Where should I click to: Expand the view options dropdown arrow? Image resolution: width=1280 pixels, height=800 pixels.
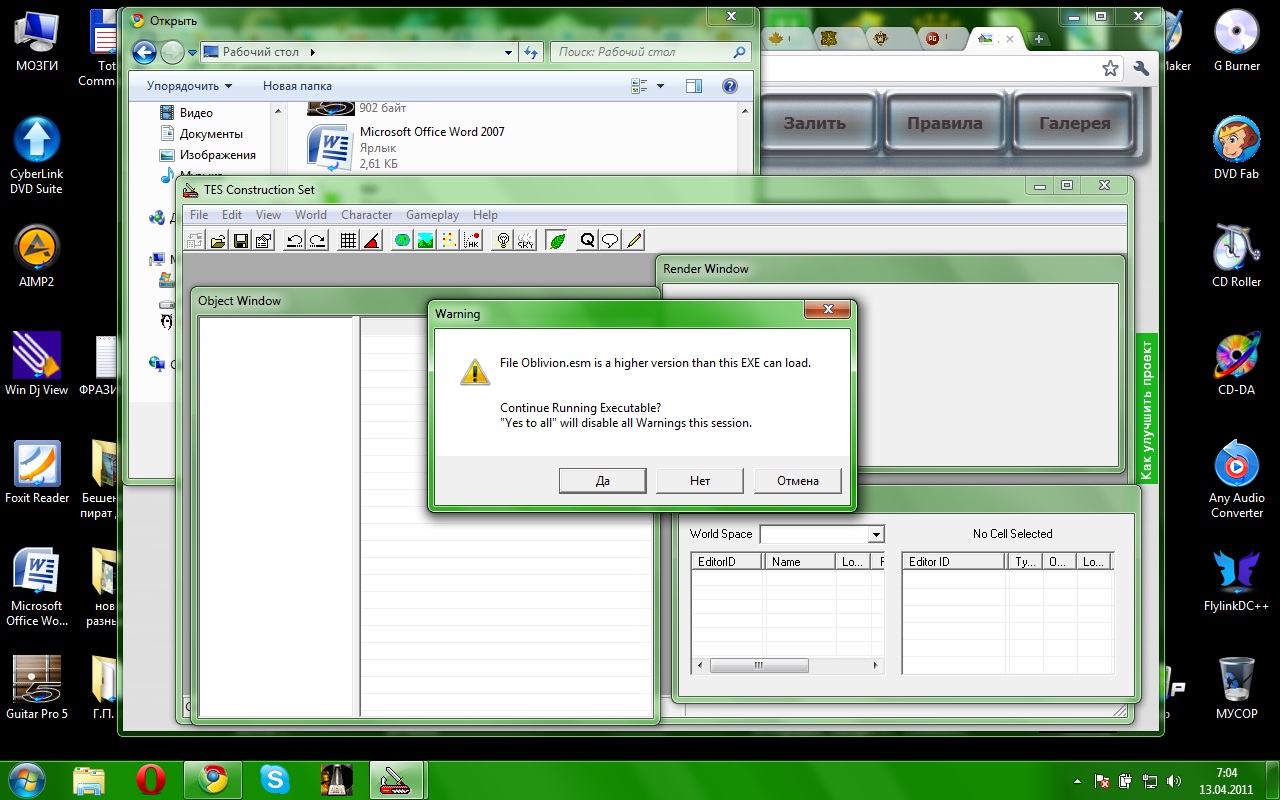tap(660, 87)
